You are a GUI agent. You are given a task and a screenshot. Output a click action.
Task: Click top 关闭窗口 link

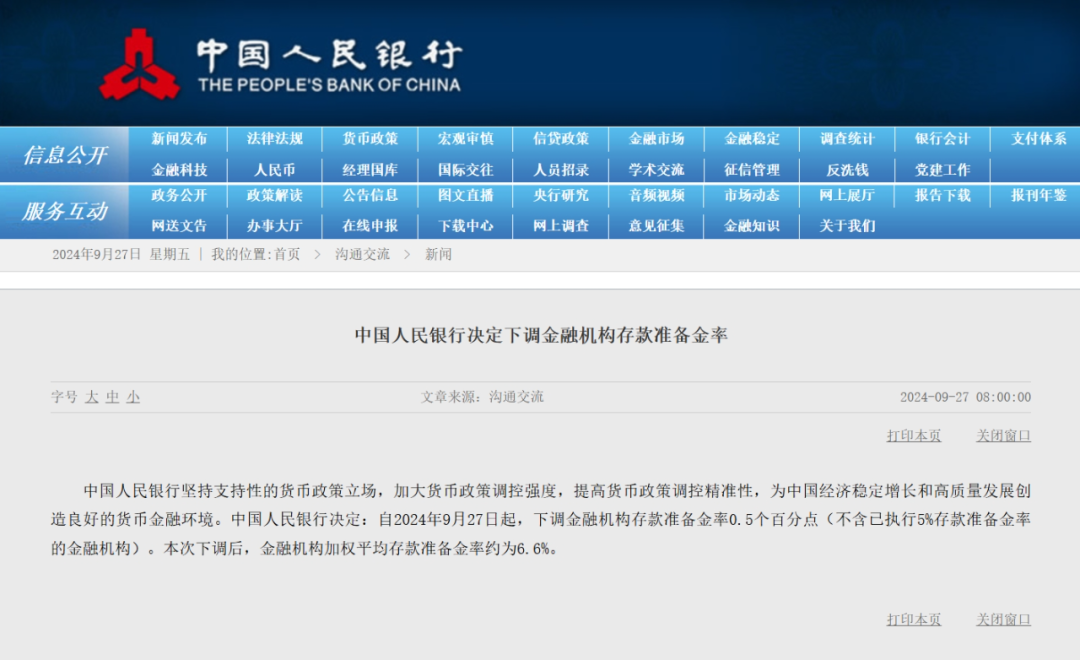[1003, 435]
